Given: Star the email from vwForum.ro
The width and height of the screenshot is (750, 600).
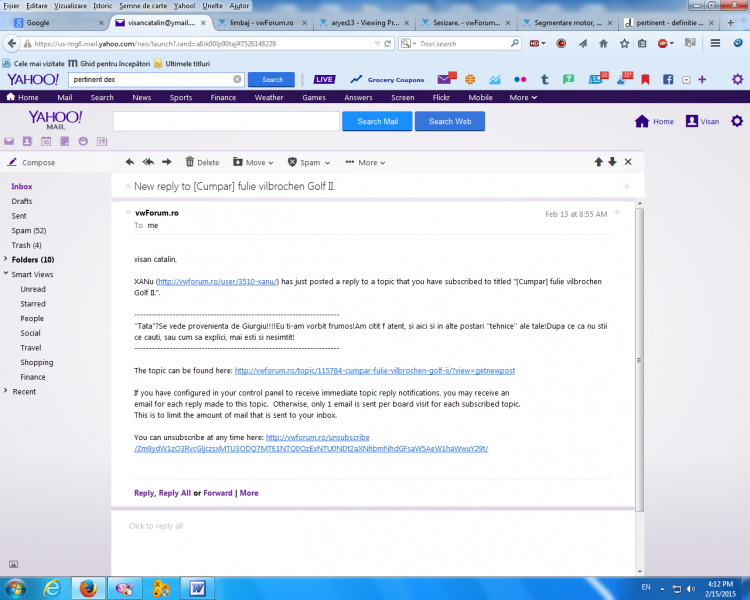Looking at the screenshot, I should tap(617, 213).
